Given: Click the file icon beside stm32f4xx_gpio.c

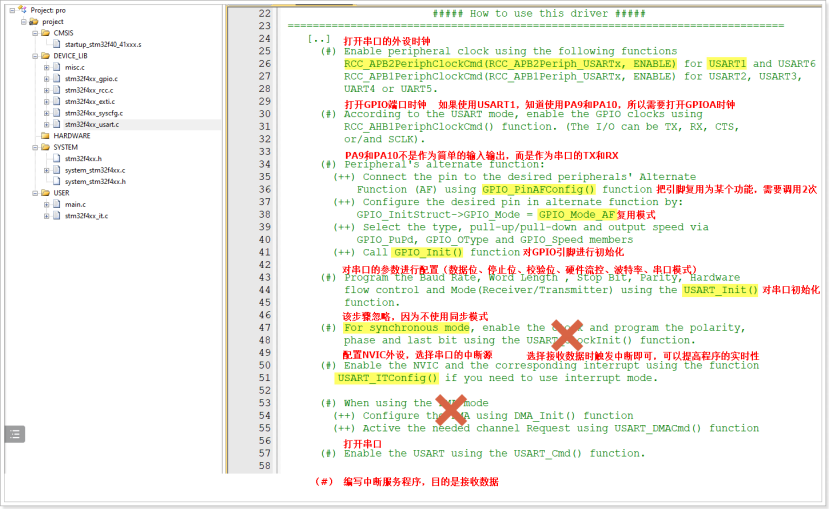Looking at the screenshot, I should point(57,79).
